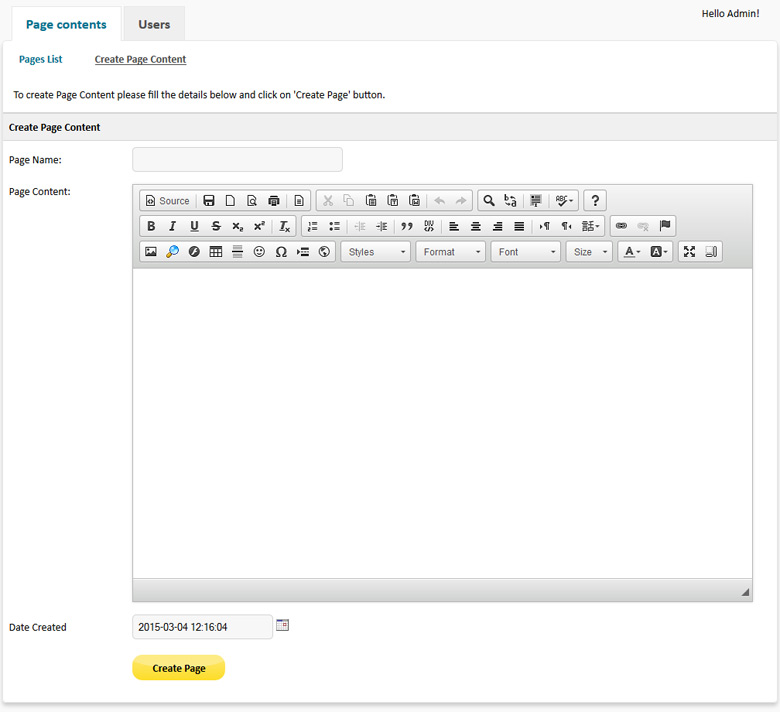Click the Source view button
The width and height of the screenshot is (780, 712).
pyautogui.click(x=167, y=201)
